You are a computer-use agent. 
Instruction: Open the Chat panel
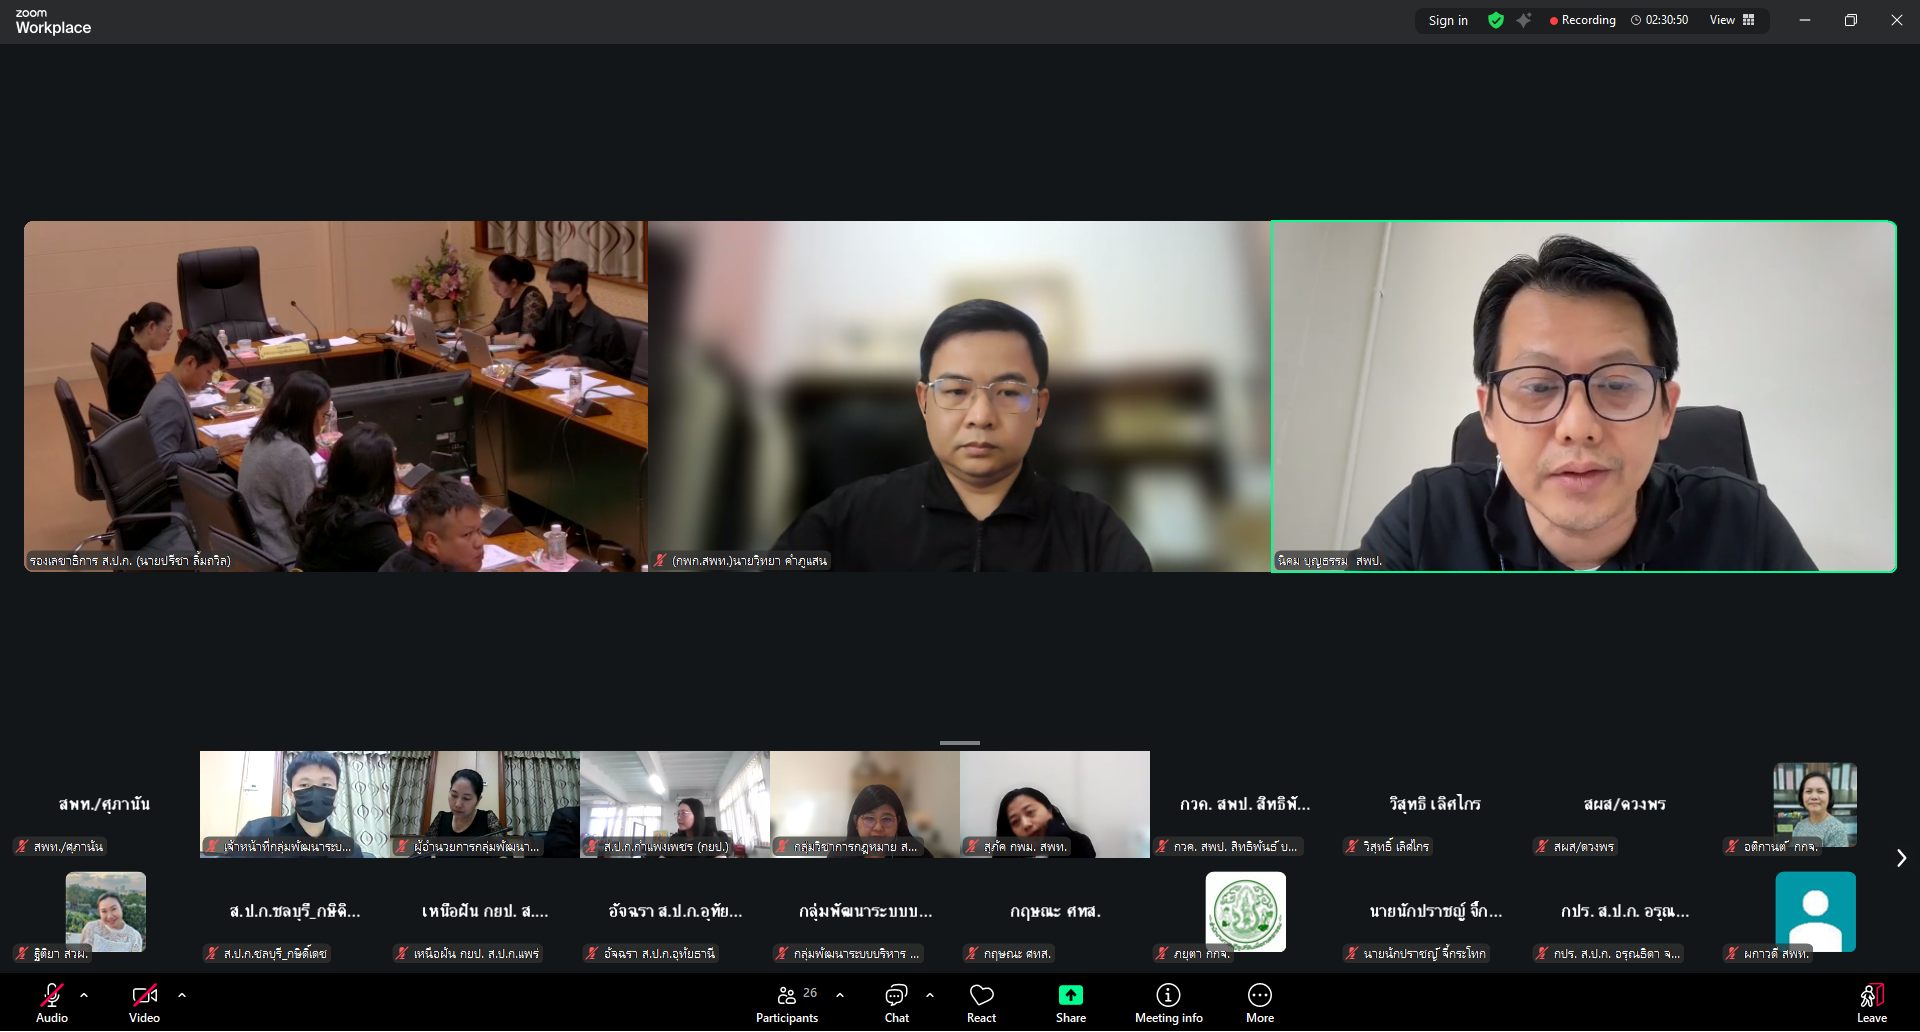pyautogui.click(x=896, y=1003)
